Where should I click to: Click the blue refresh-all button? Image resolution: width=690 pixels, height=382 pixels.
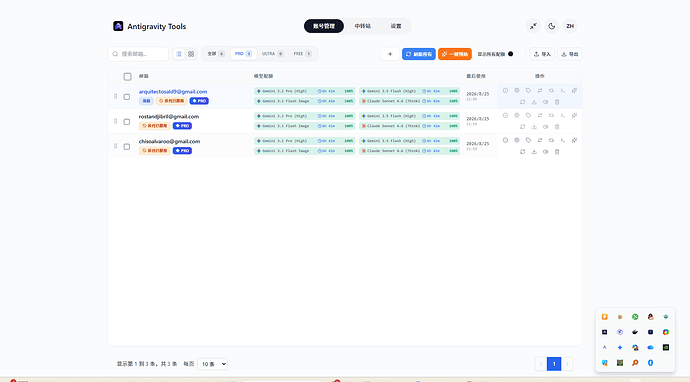pyautogui.click(x=418, y=54)
